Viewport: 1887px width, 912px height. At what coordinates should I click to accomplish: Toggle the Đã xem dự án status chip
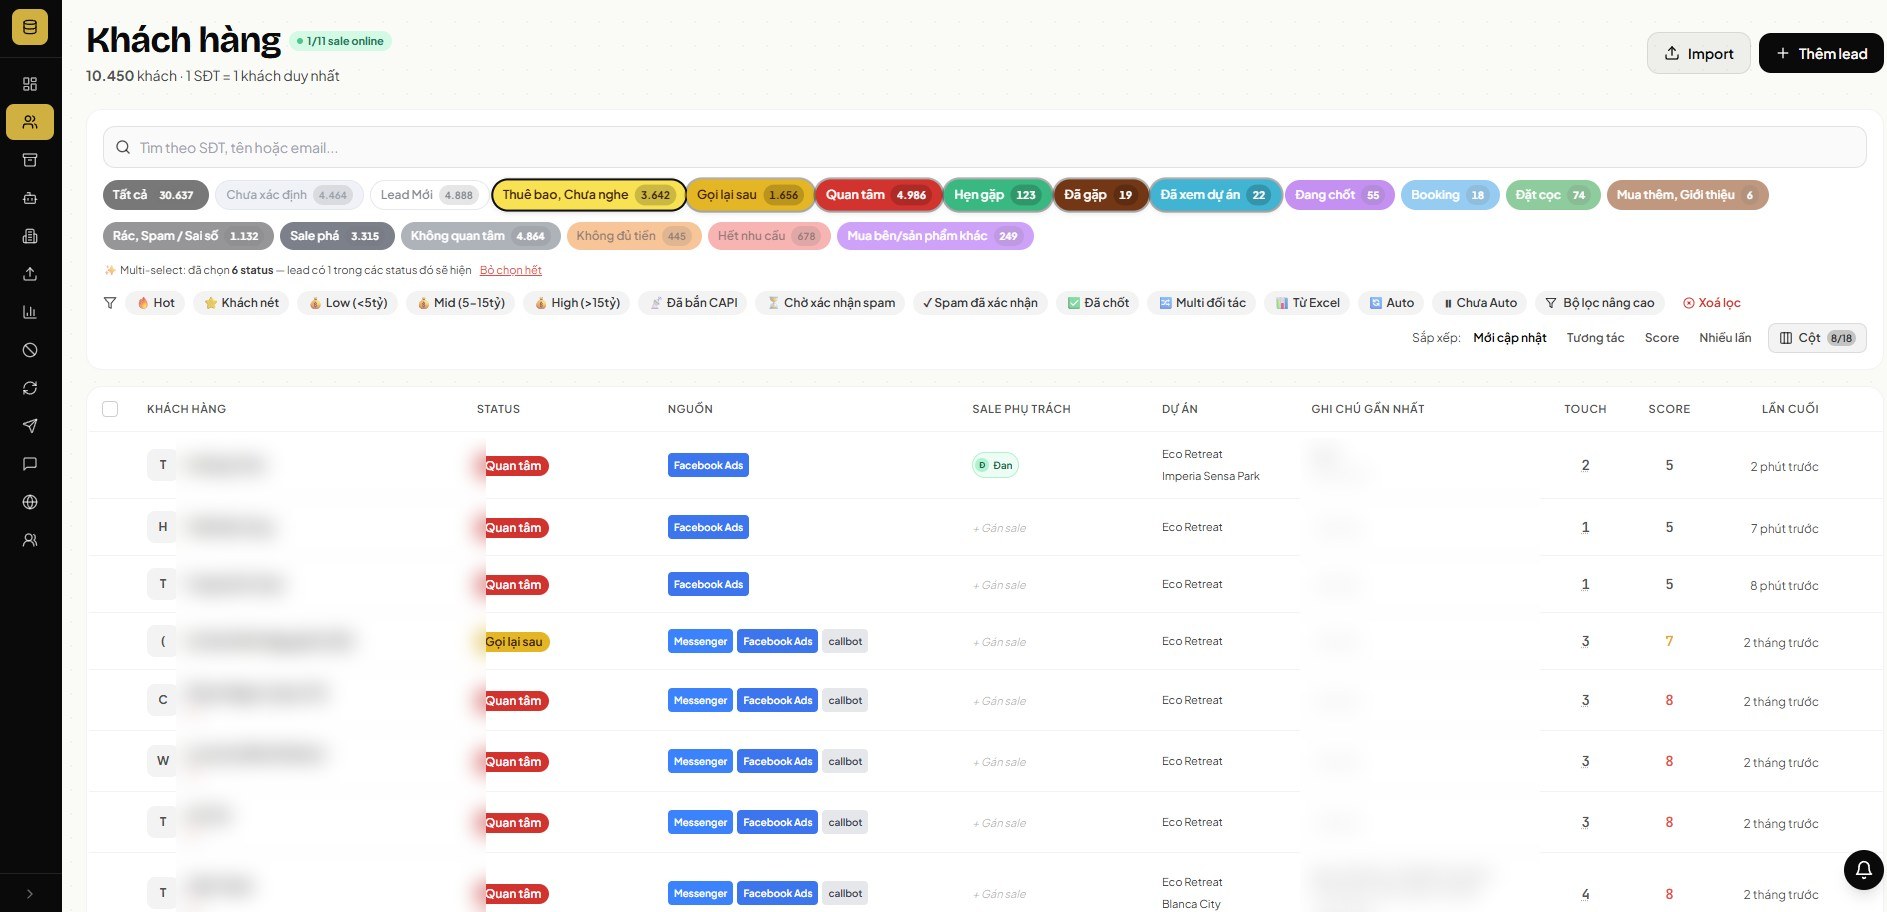(1214, 195)
